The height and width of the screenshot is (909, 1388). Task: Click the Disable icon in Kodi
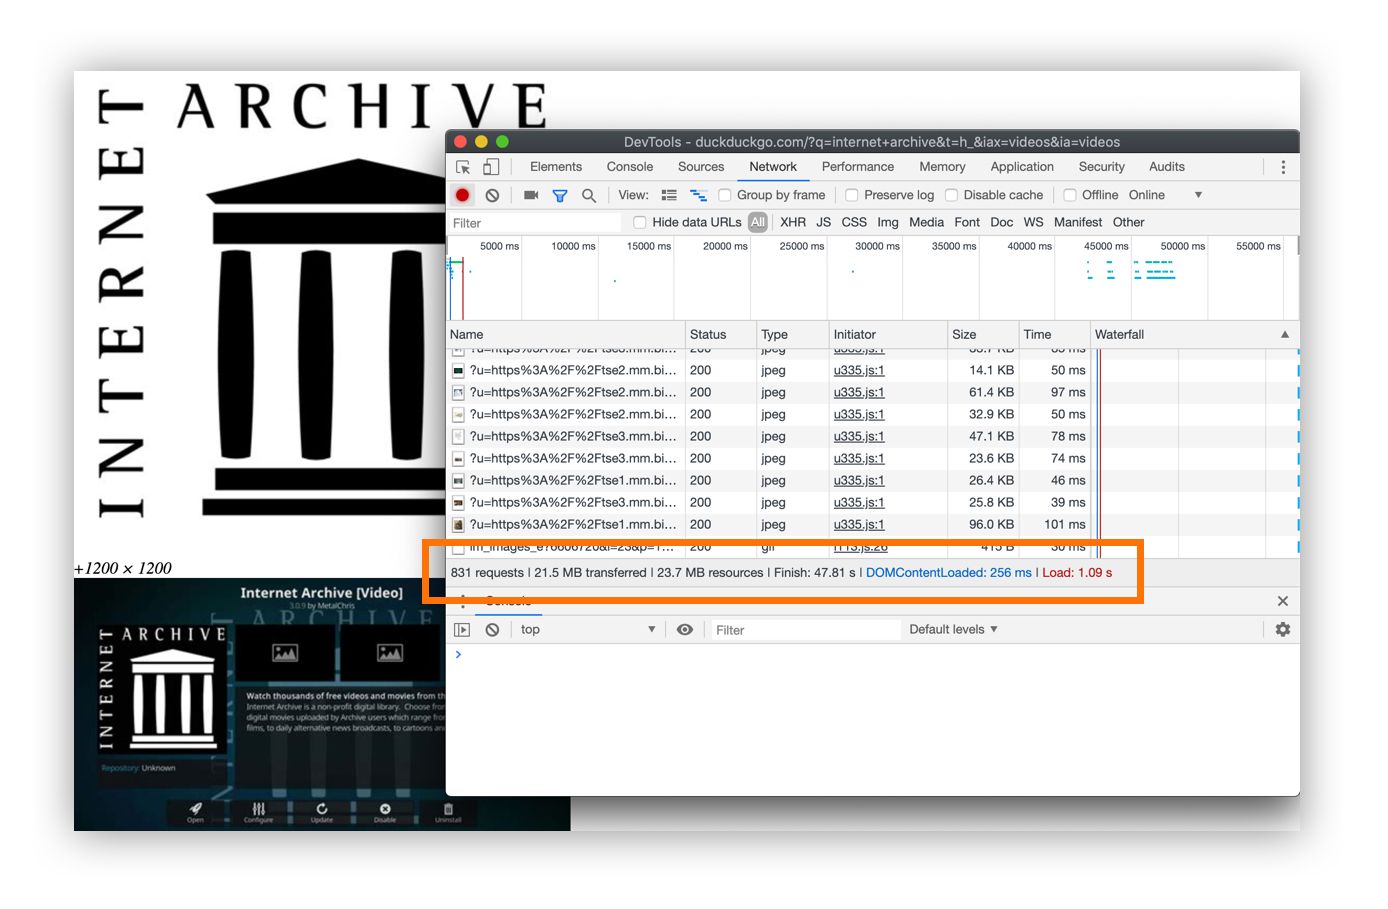coord(385,811)
